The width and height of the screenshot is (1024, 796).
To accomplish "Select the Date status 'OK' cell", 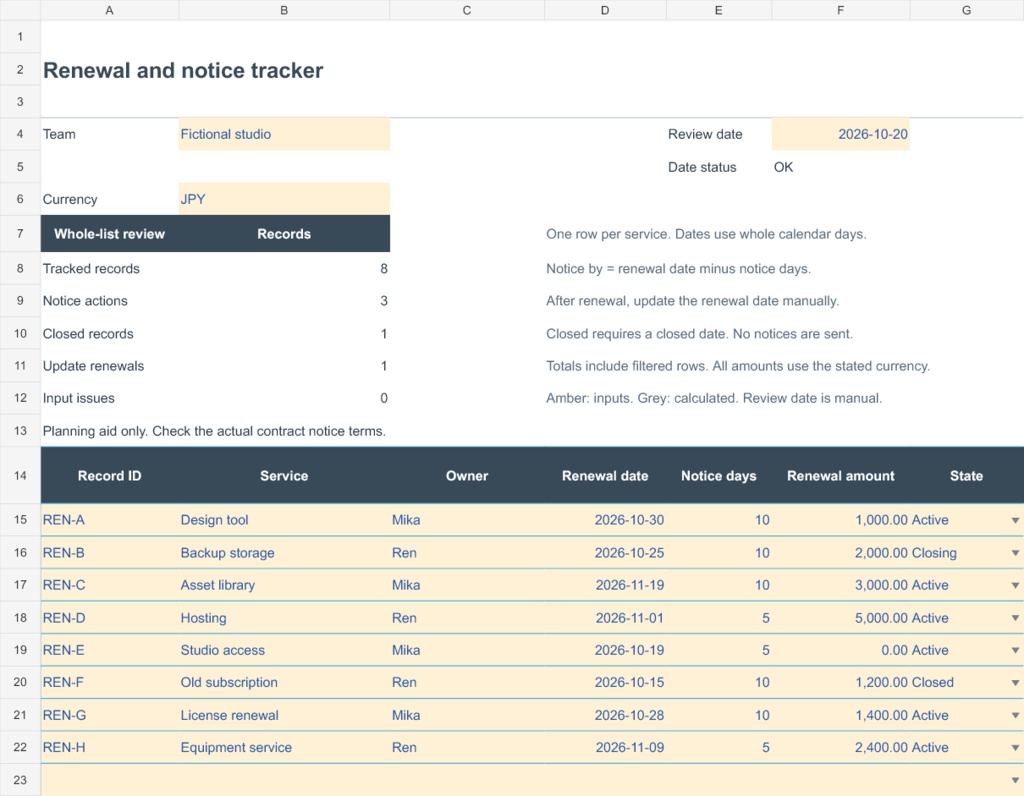I will coord(840,167).
